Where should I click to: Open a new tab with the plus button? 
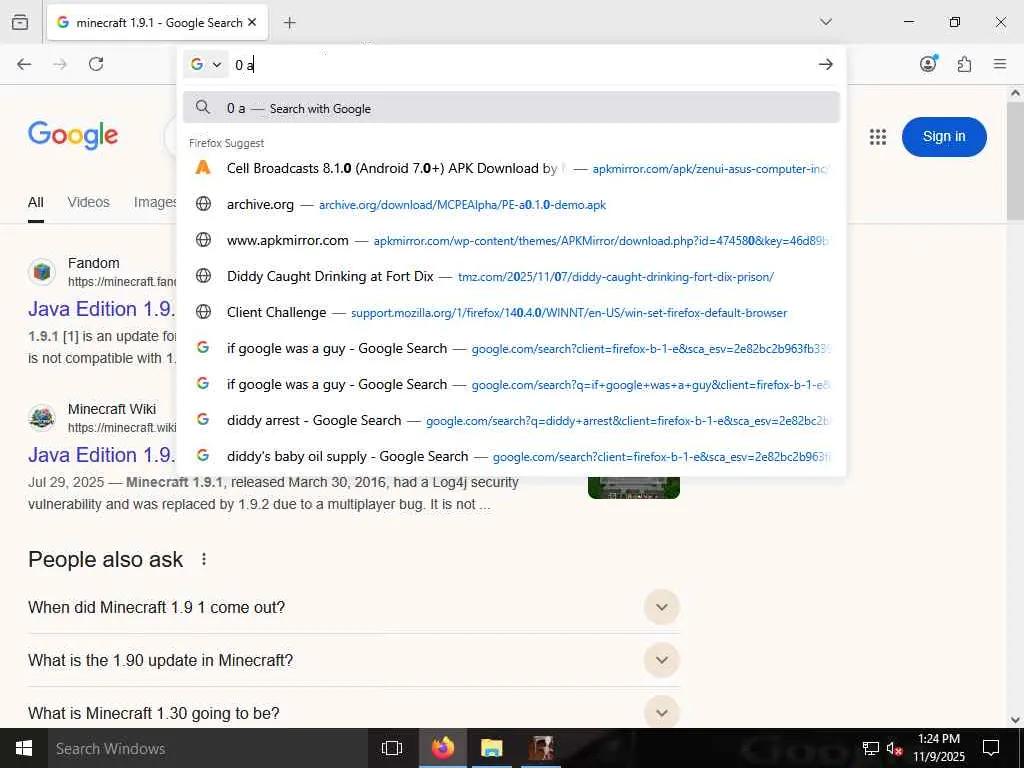289,23
